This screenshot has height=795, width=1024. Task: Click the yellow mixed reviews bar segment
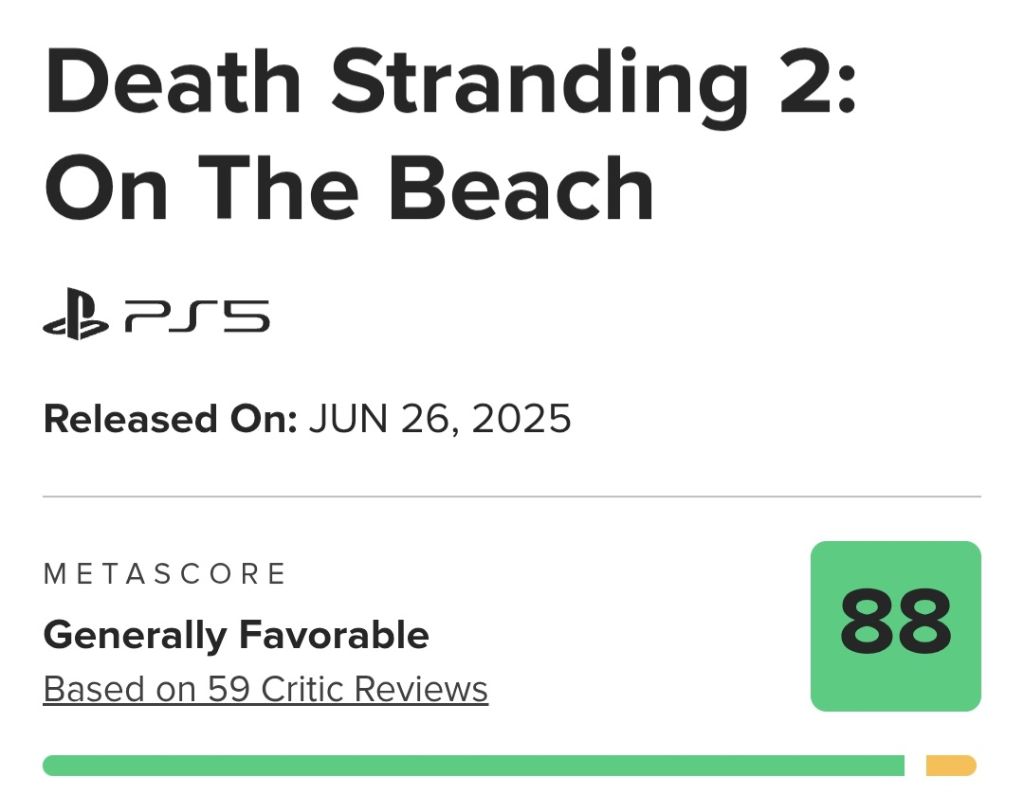point(951,766)
